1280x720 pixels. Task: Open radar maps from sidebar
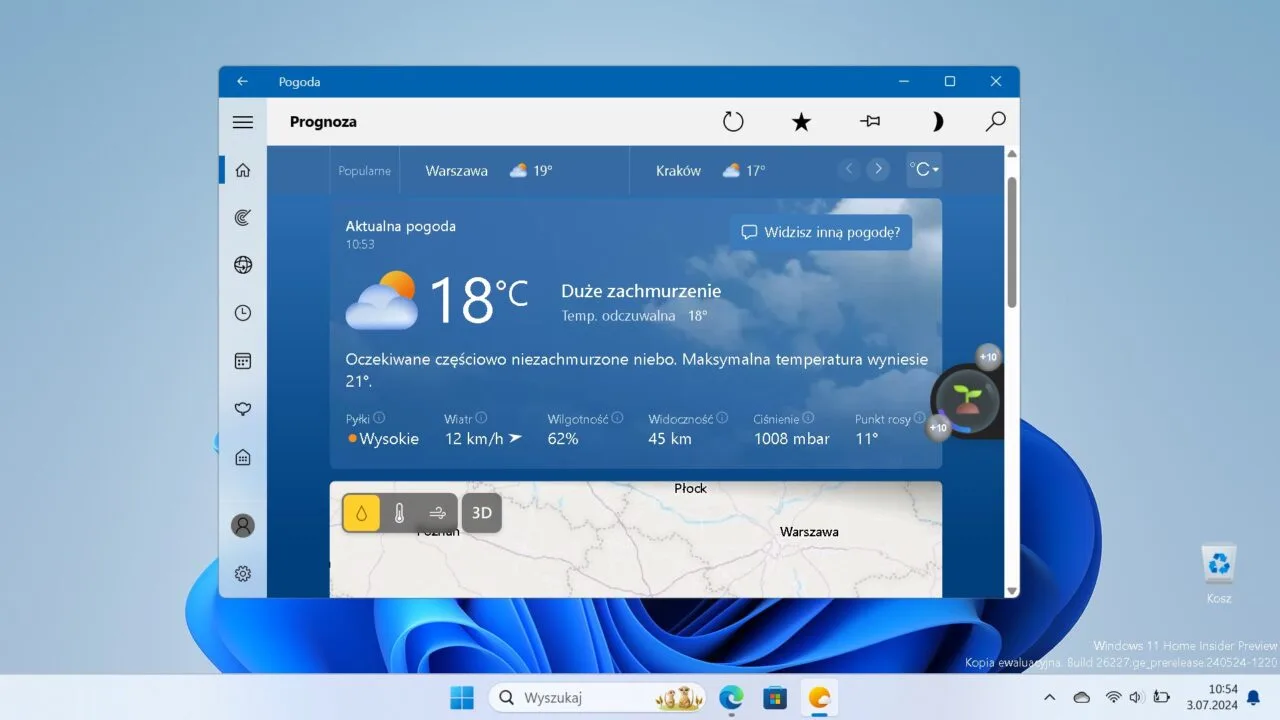pos(242,217)
